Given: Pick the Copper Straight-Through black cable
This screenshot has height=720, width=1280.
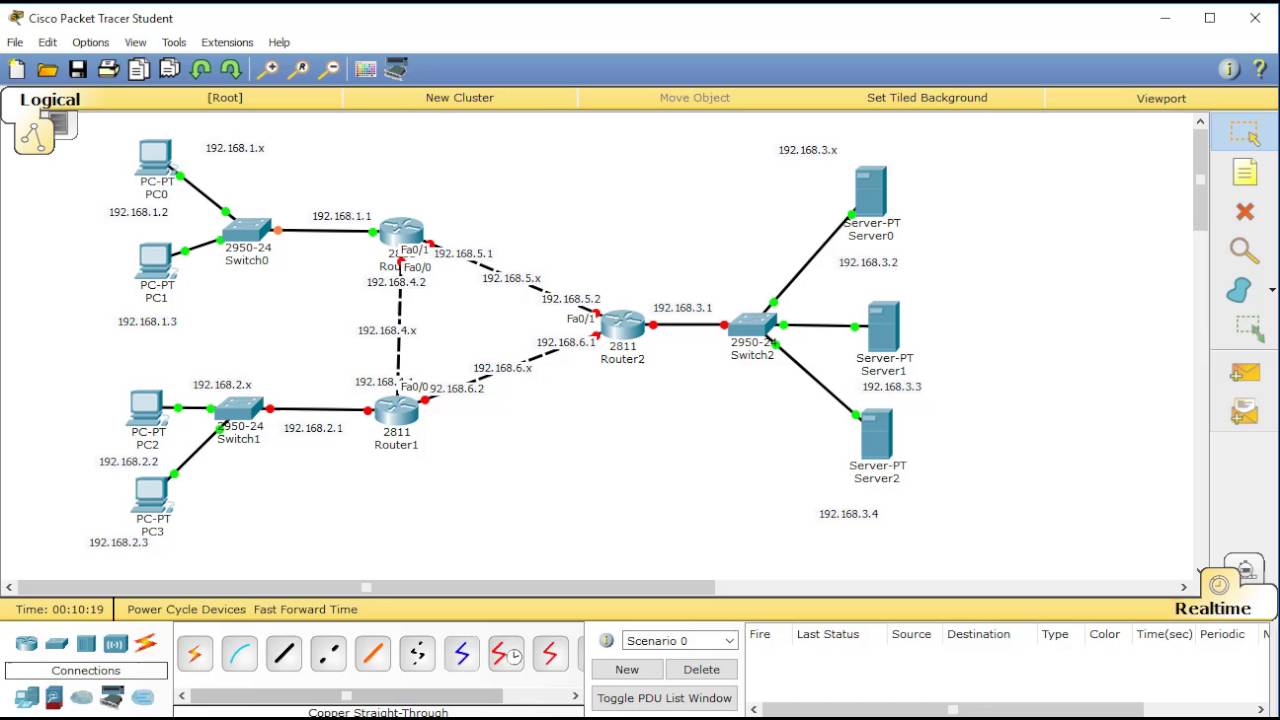Looking at the screenshot, I should [x=284, y=654].
